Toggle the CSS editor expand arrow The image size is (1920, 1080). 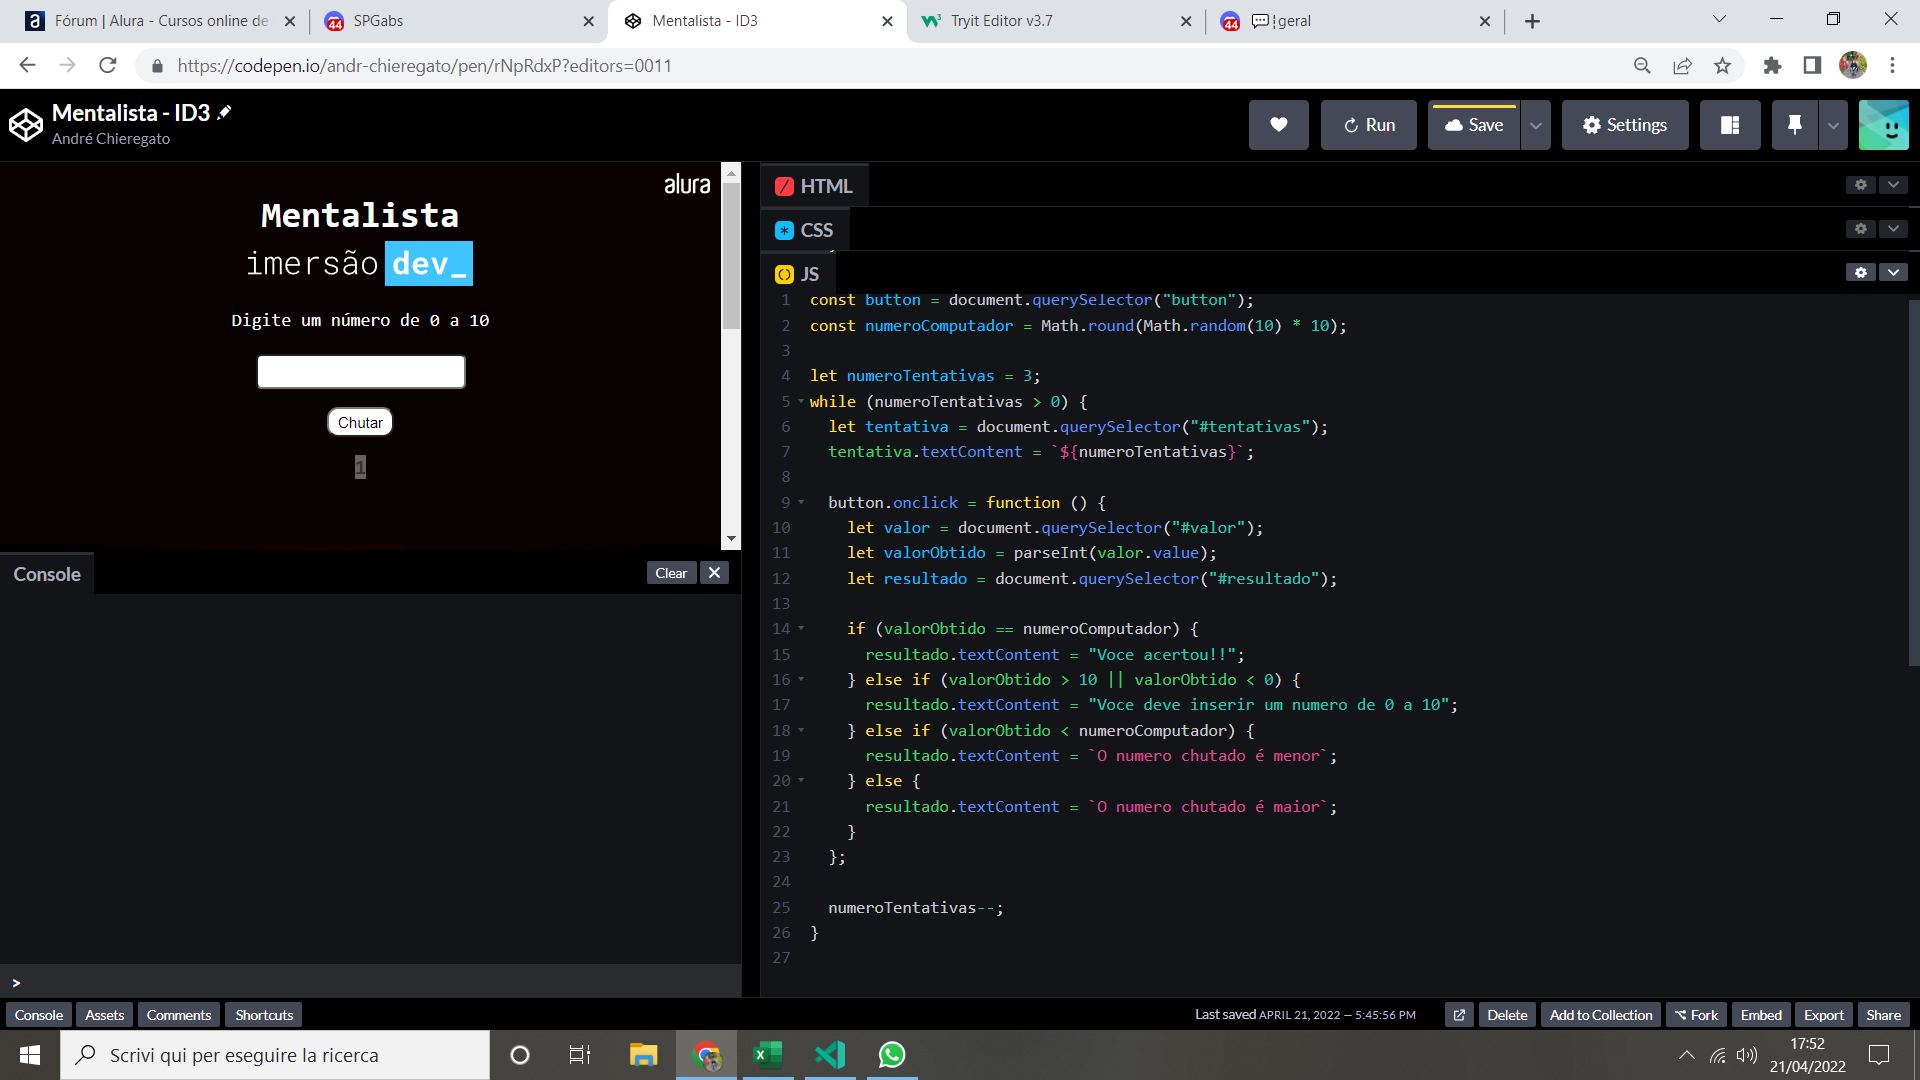click(1894, 228)
